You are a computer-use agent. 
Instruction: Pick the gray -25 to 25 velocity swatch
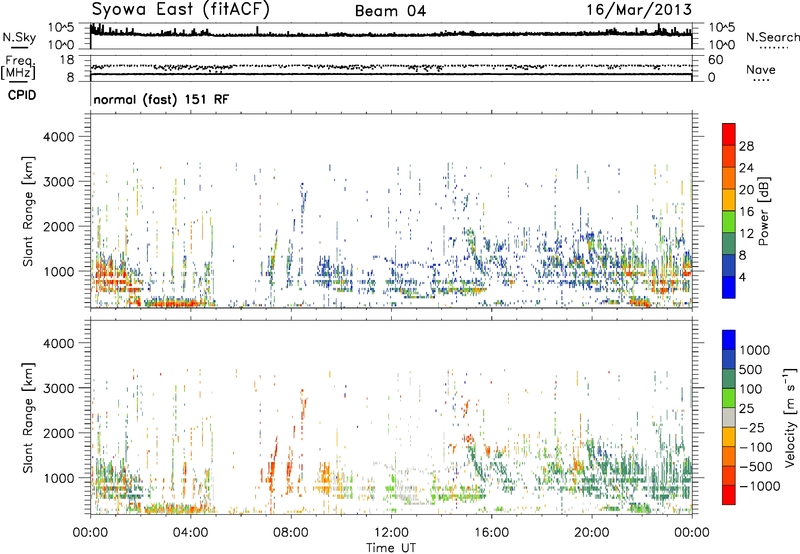pos(729,418)
